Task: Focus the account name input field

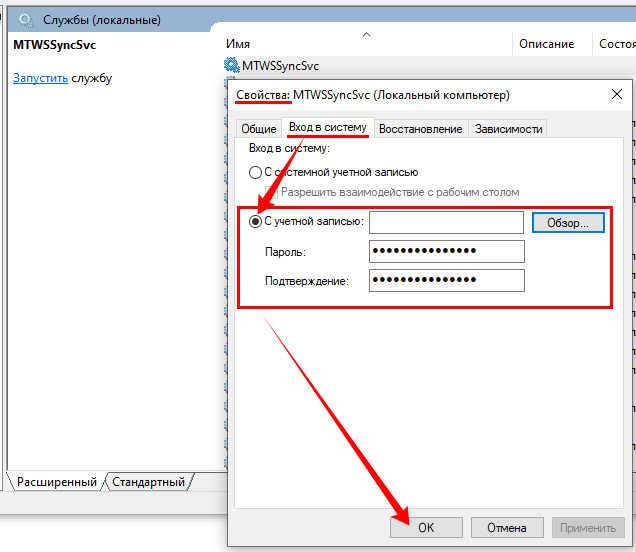Action: pos(446,222)
